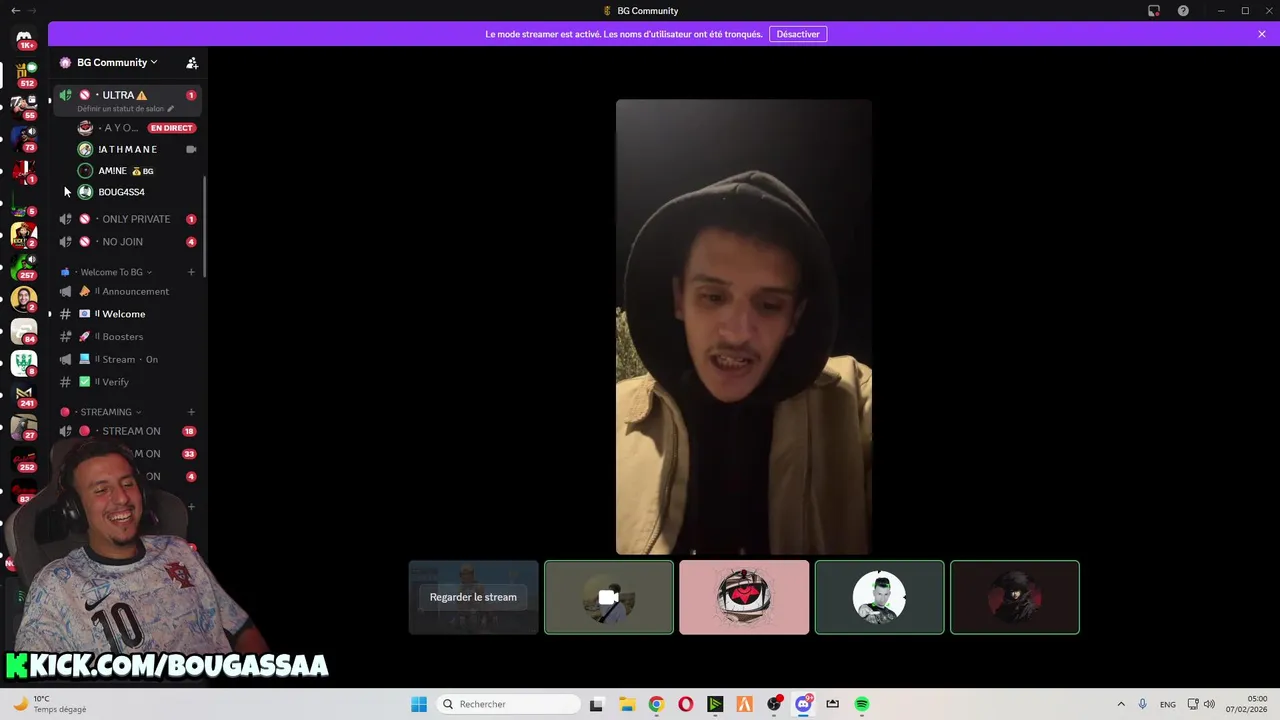
Task: Open the server showing badge 73
Action: (x=24, y=137)
